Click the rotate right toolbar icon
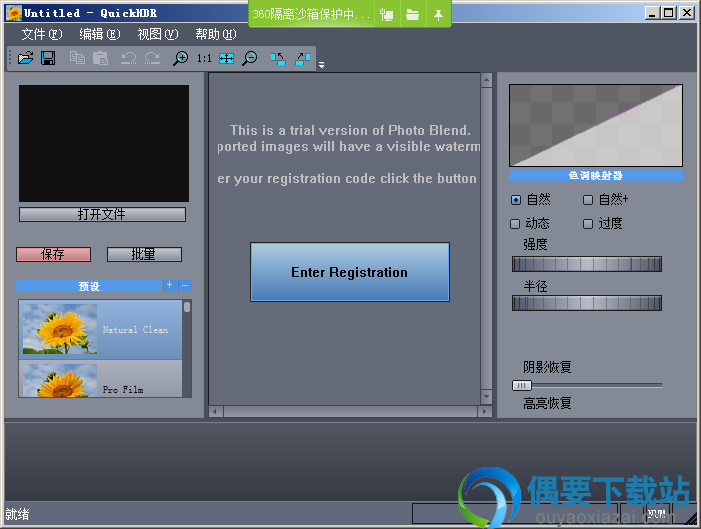The image size is (701, 529). (x=303, y=58)
